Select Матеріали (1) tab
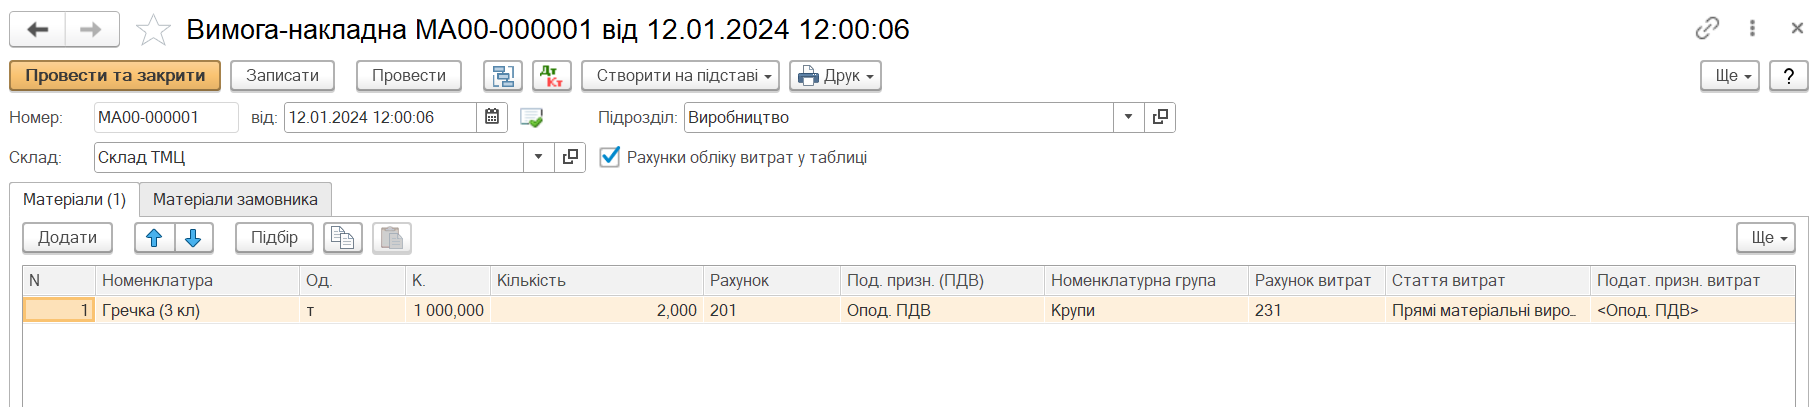 tap(74, 200)
